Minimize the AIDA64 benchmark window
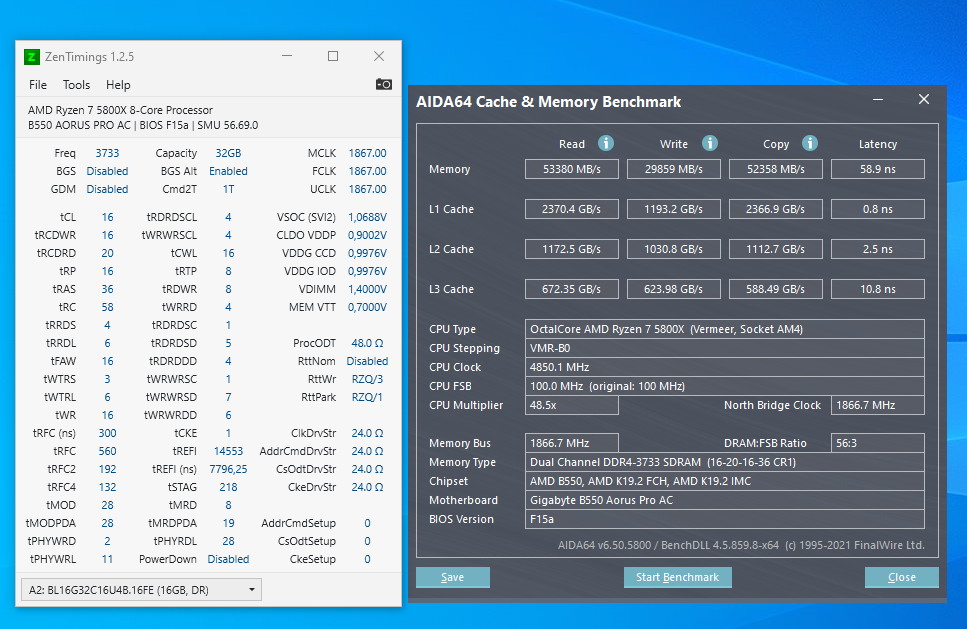The image size is (967, 629). (x=878, y=99)
